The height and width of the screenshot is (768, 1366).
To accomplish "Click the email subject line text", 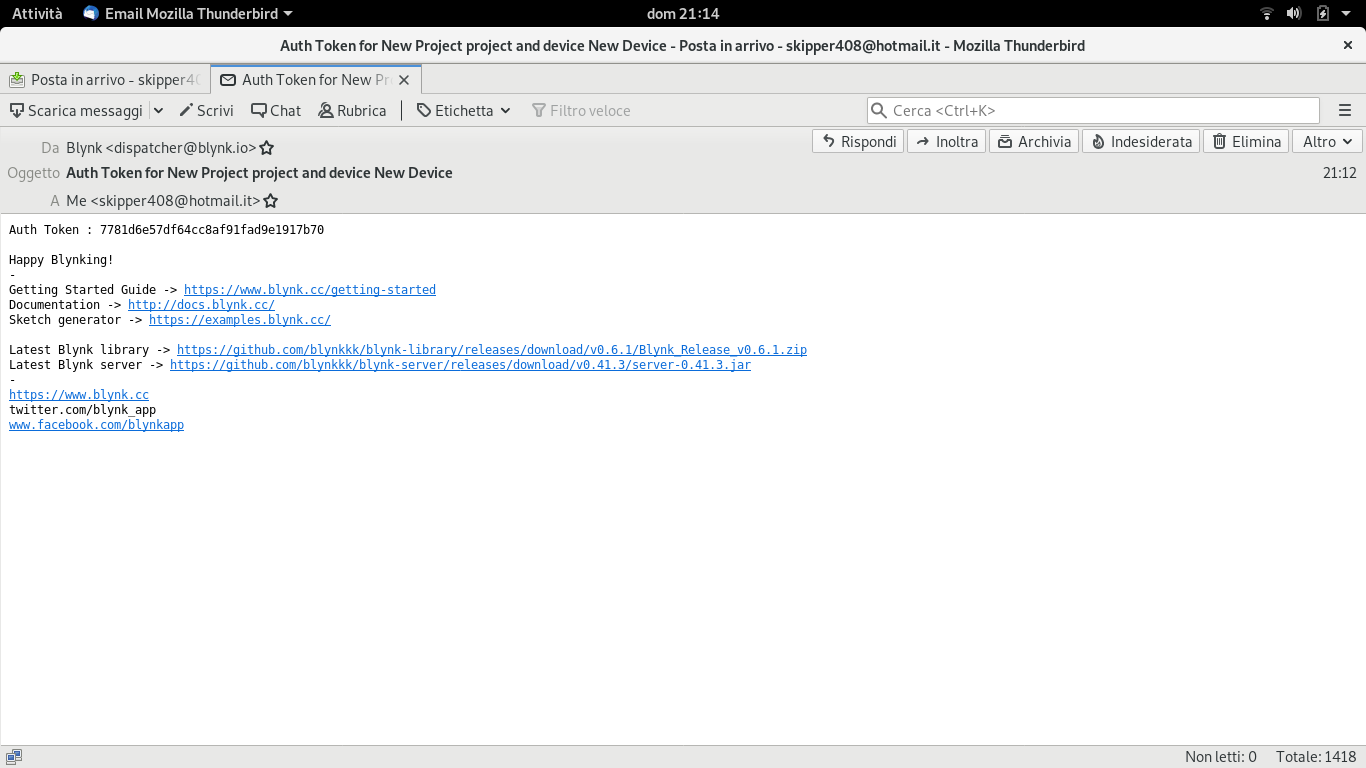I will (x=259, y=173).
